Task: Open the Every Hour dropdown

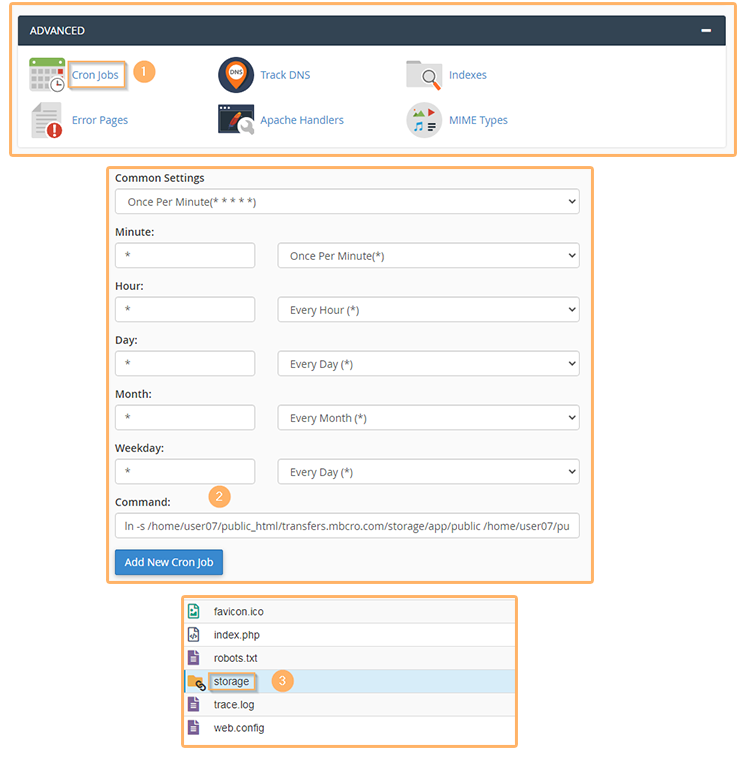Action: click(428, 310)
